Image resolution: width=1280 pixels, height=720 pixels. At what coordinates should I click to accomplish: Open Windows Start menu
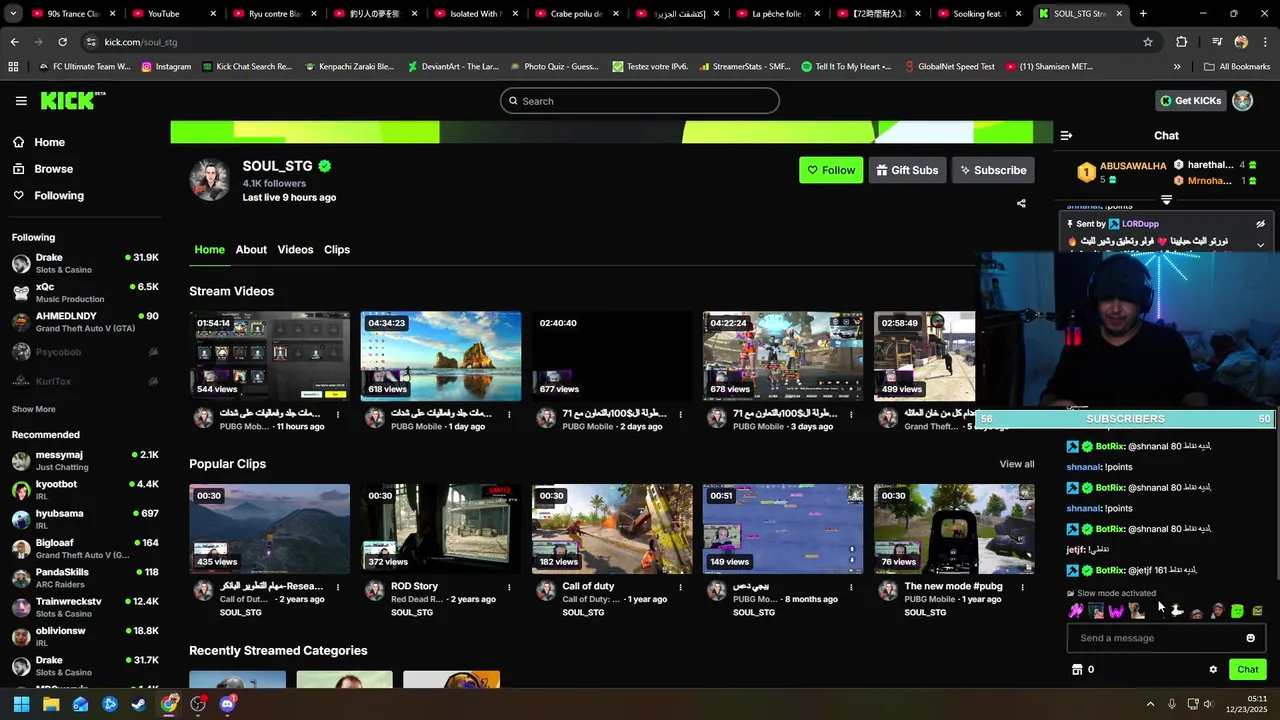tap(21, 704)
